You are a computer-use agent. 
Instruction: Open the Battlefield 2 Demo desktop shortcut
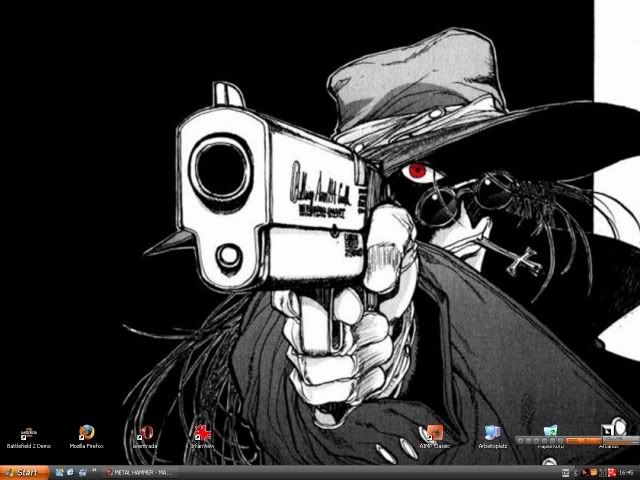[29, 438]
